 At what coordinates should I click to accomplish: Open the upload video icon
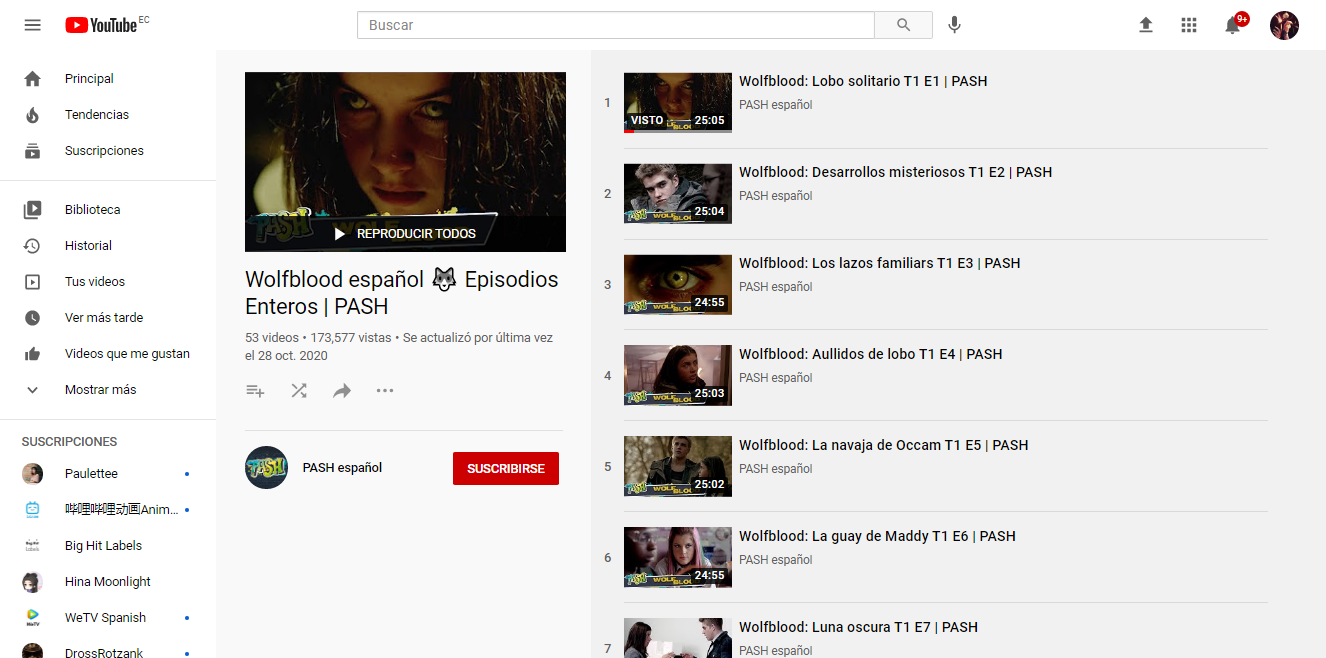click(x=1146, y=25)
